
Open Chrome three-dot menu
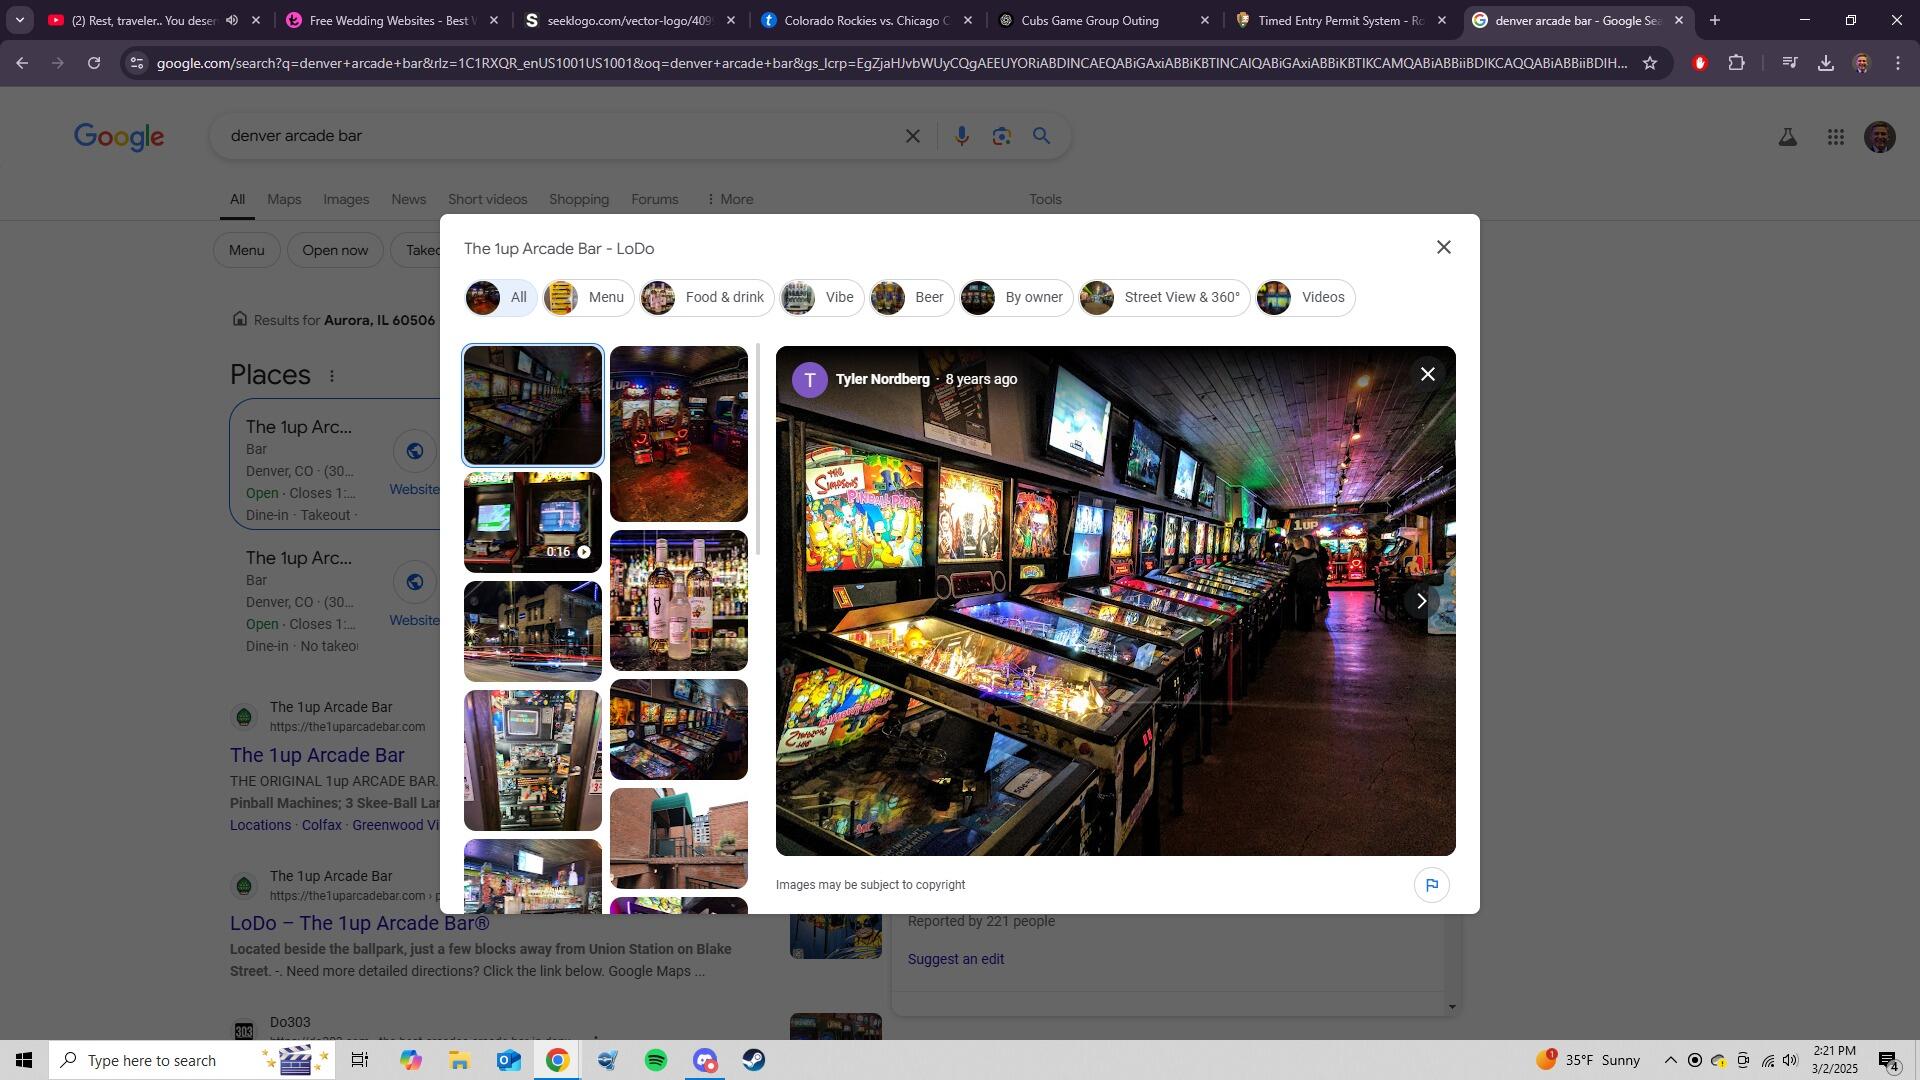1898,63
